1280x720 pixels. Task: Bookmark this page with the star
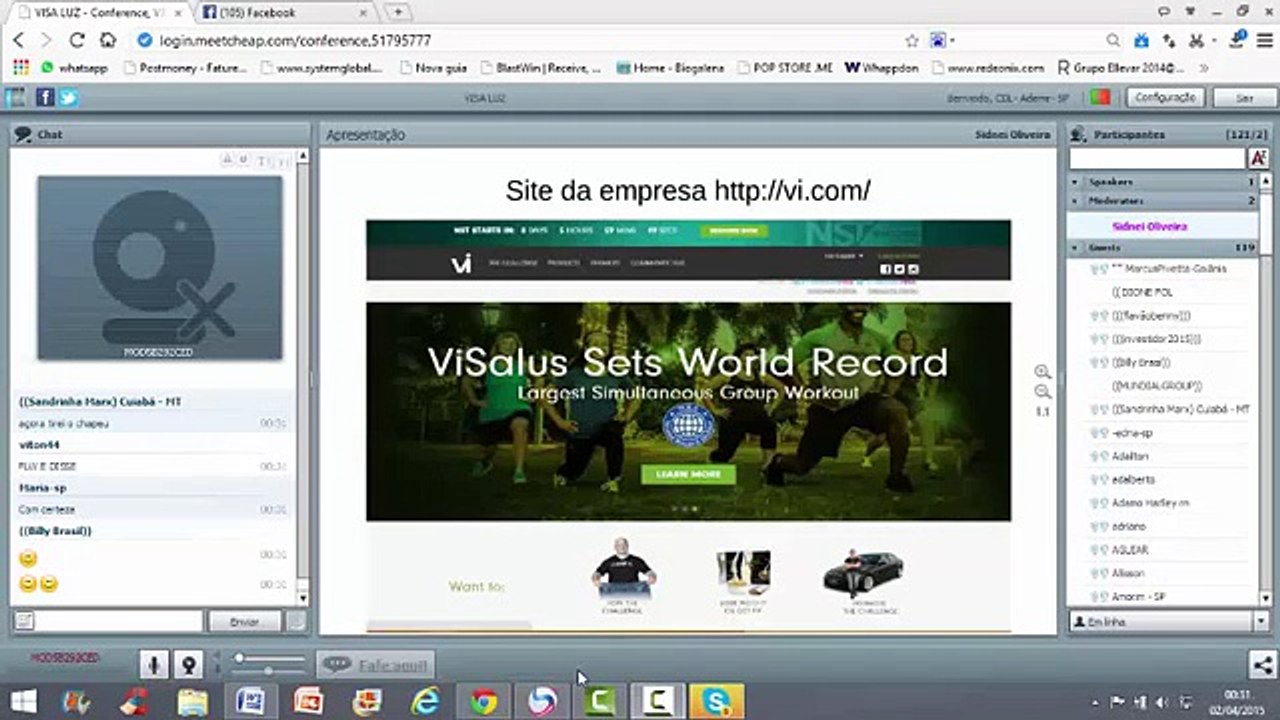tap(912, 41)
